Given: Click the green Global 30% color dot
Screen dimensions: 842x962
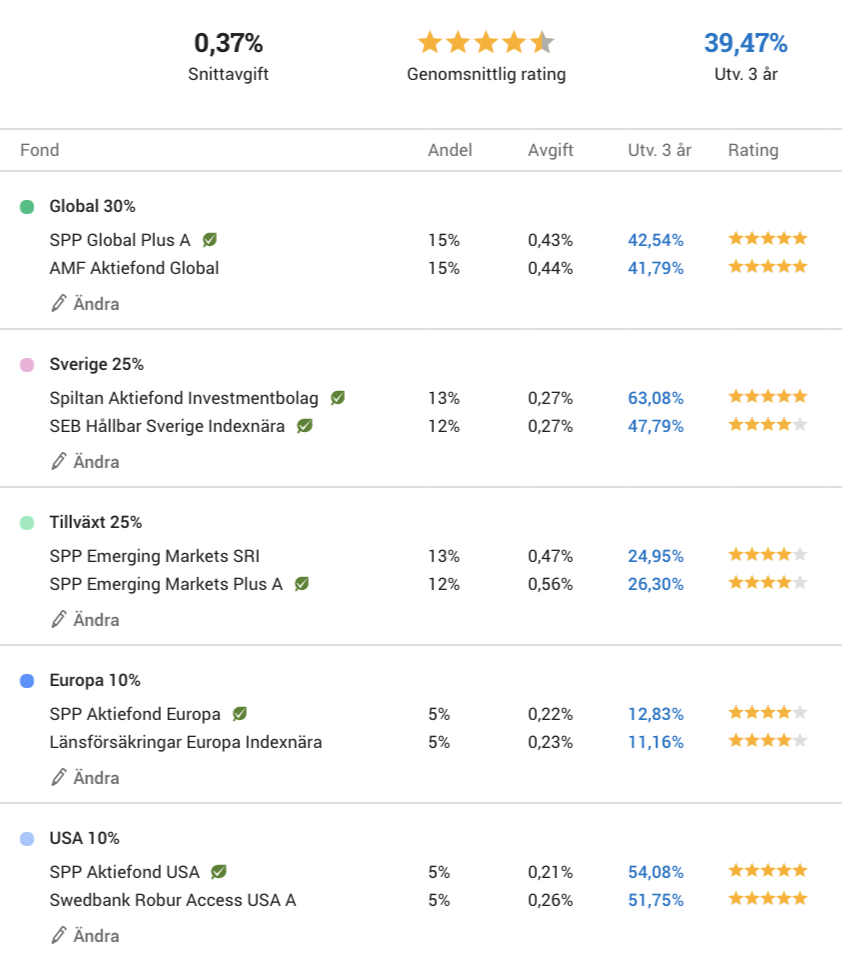Looking at the screenshot, I should pyautogui.click(x=27, y=207).
